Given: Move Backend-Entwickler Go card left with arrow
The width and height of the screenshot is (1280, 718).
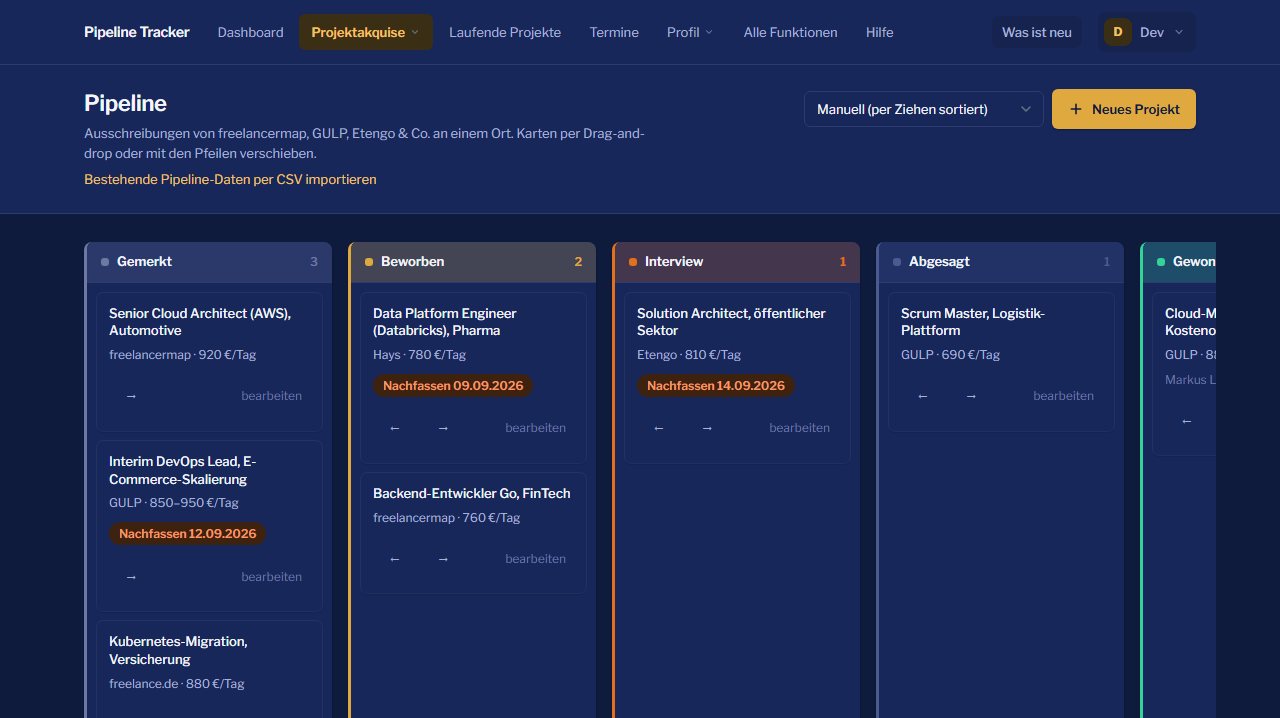Looking at the screenshot, I should click(395, 559).
